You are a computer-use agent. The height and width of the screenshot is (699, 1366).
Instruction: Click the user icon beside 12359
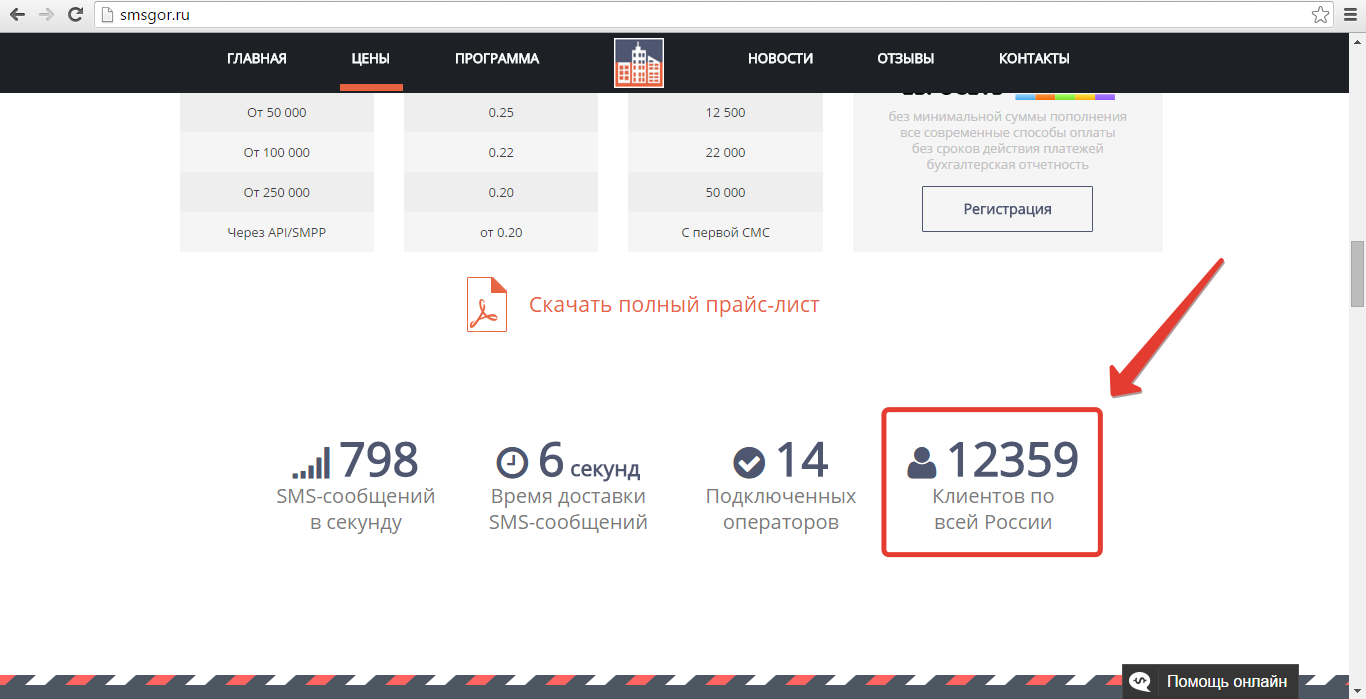922,462
